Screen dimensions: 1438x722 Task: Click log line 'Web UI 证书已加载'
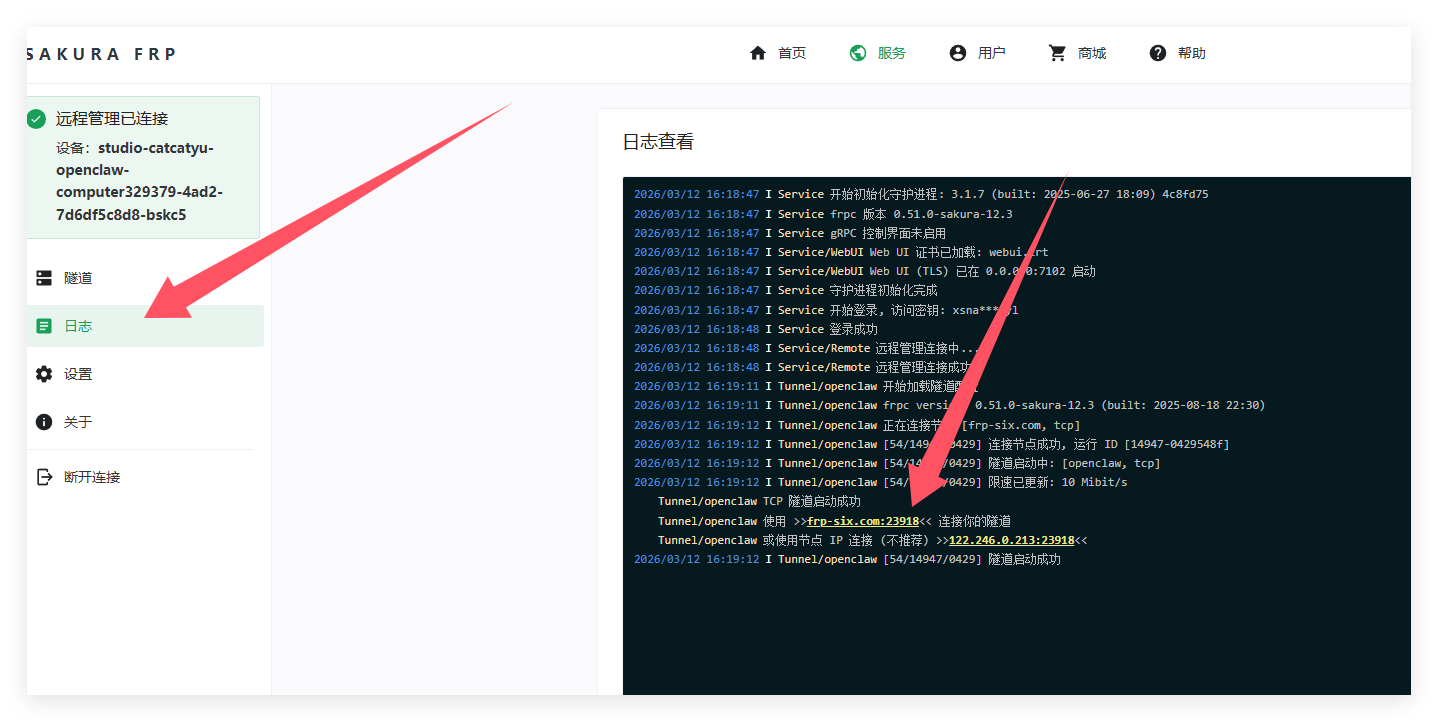pos(841,252)
